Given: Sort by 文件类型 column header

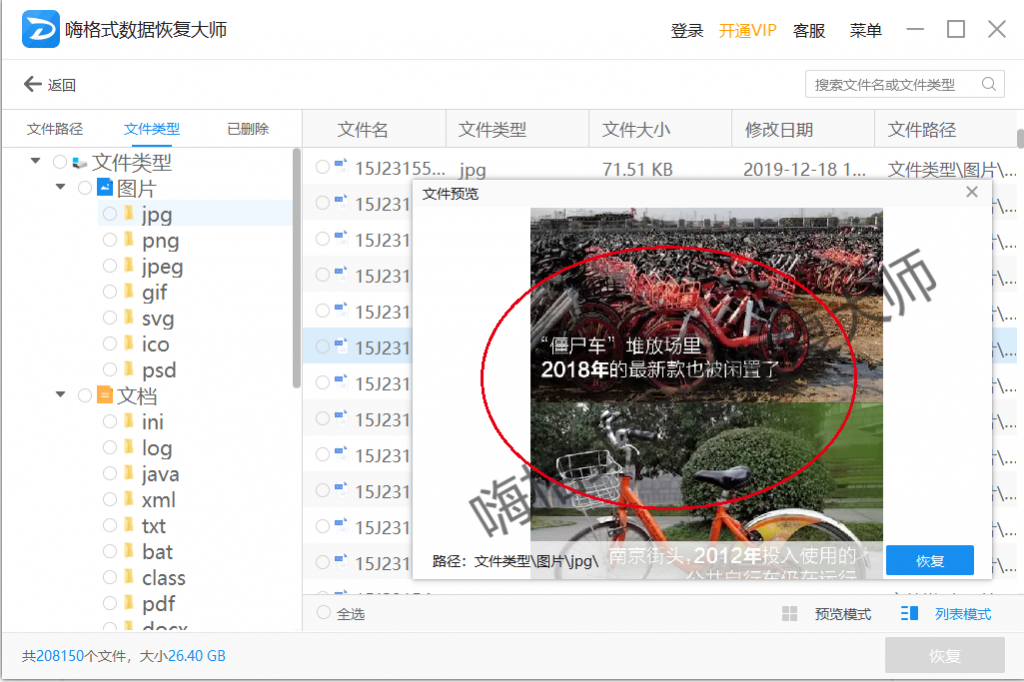Looking at the screenshot, I should (492, 129).
